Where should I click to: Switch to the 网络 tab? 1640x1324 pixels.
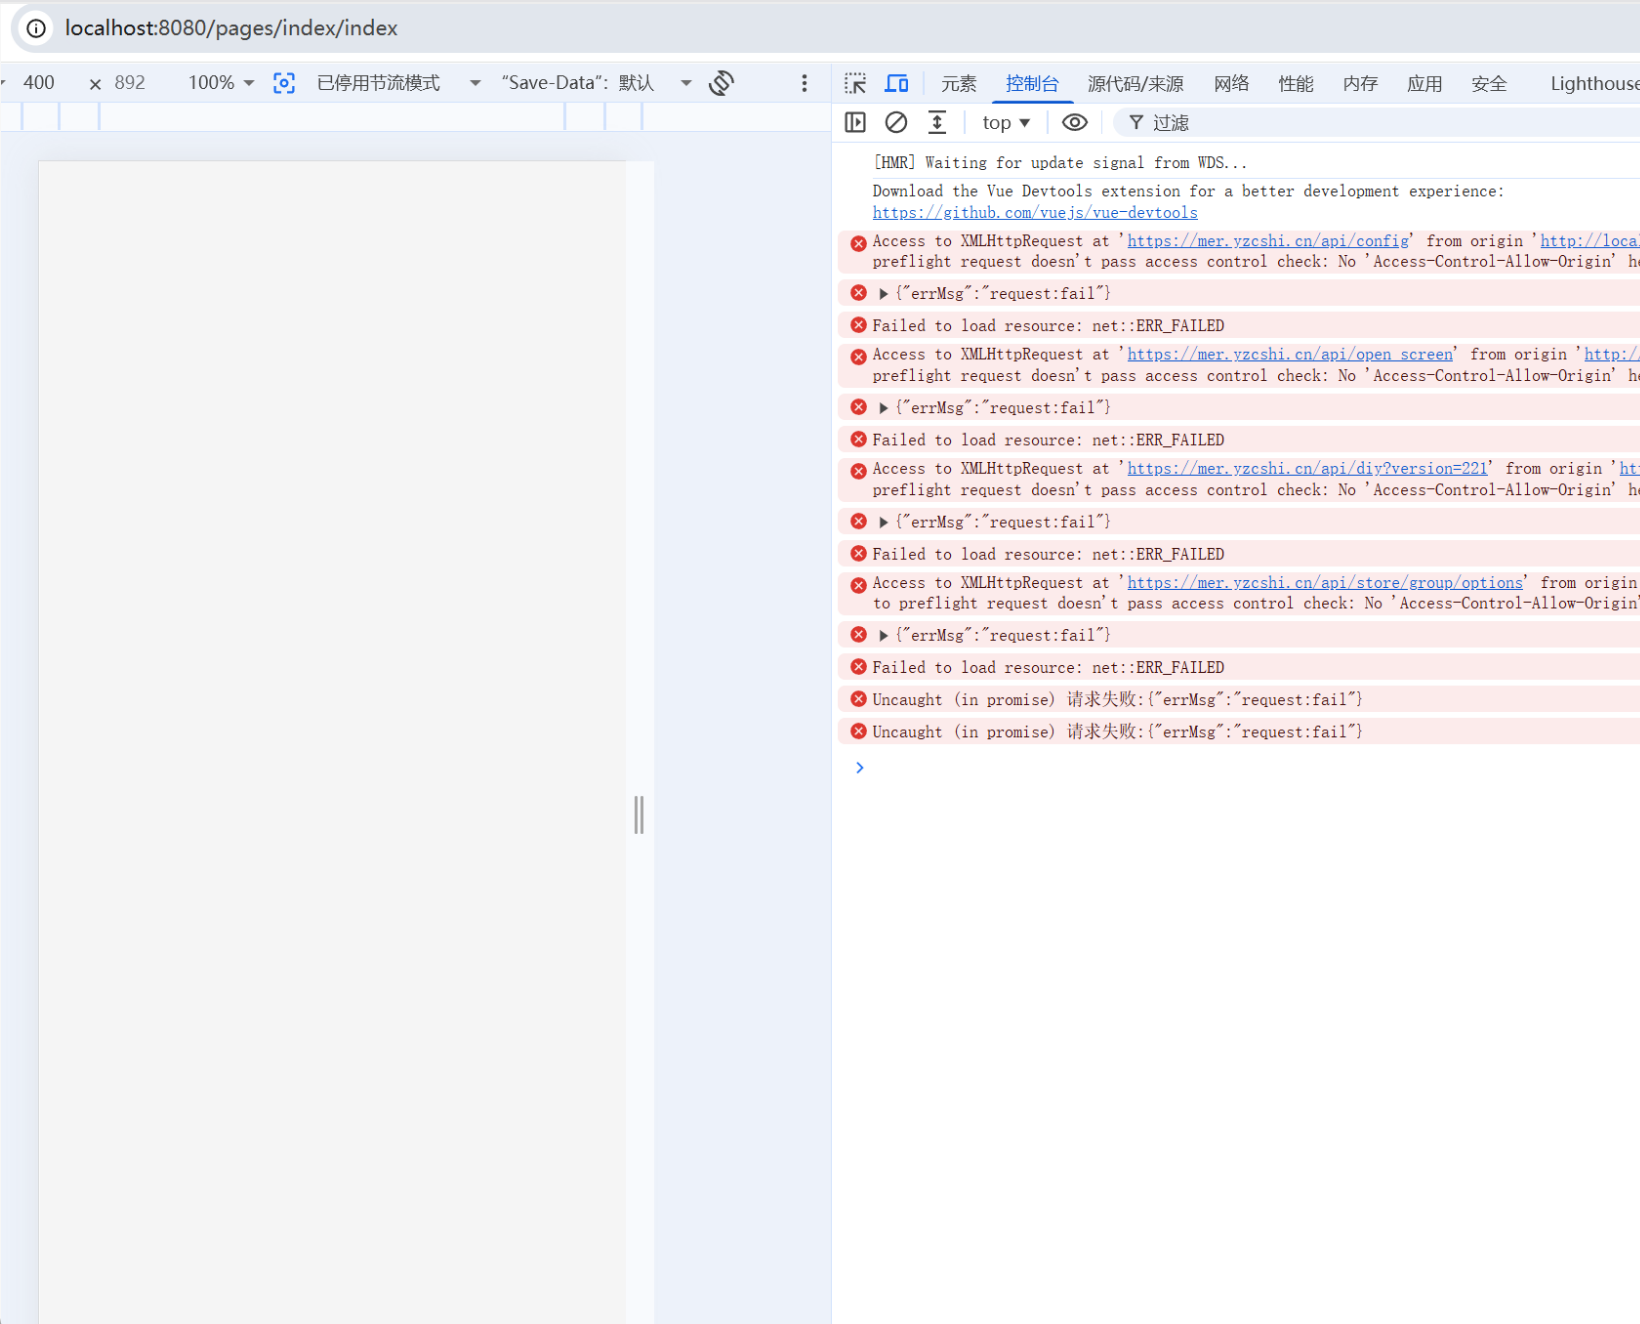tap(1231, 84)
